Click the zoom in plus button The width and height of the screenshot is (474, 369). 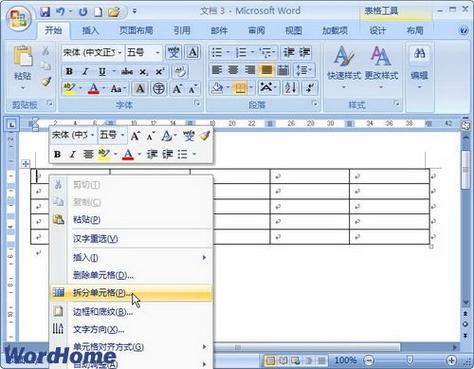[451, 360]
